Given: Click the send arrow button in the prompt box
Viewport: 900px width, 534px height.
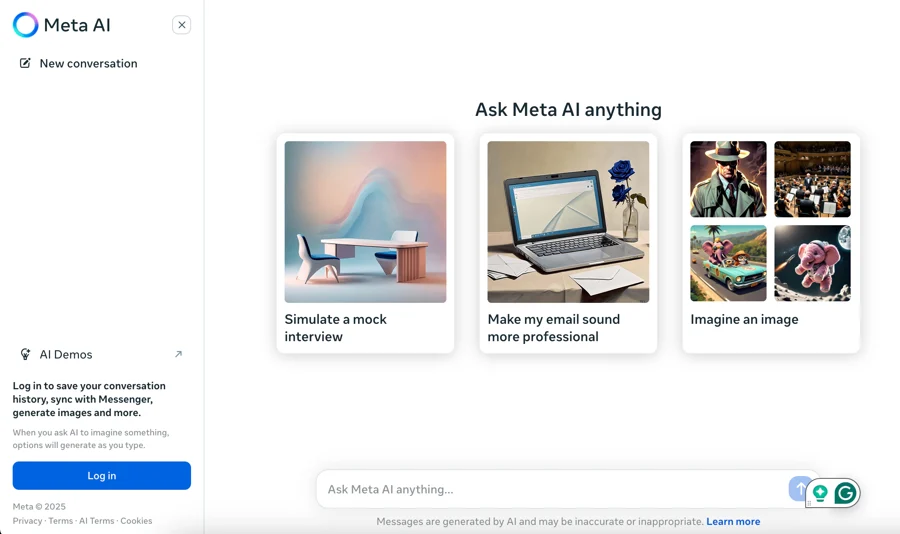Looking at the screenshot, I should (800, 489).
